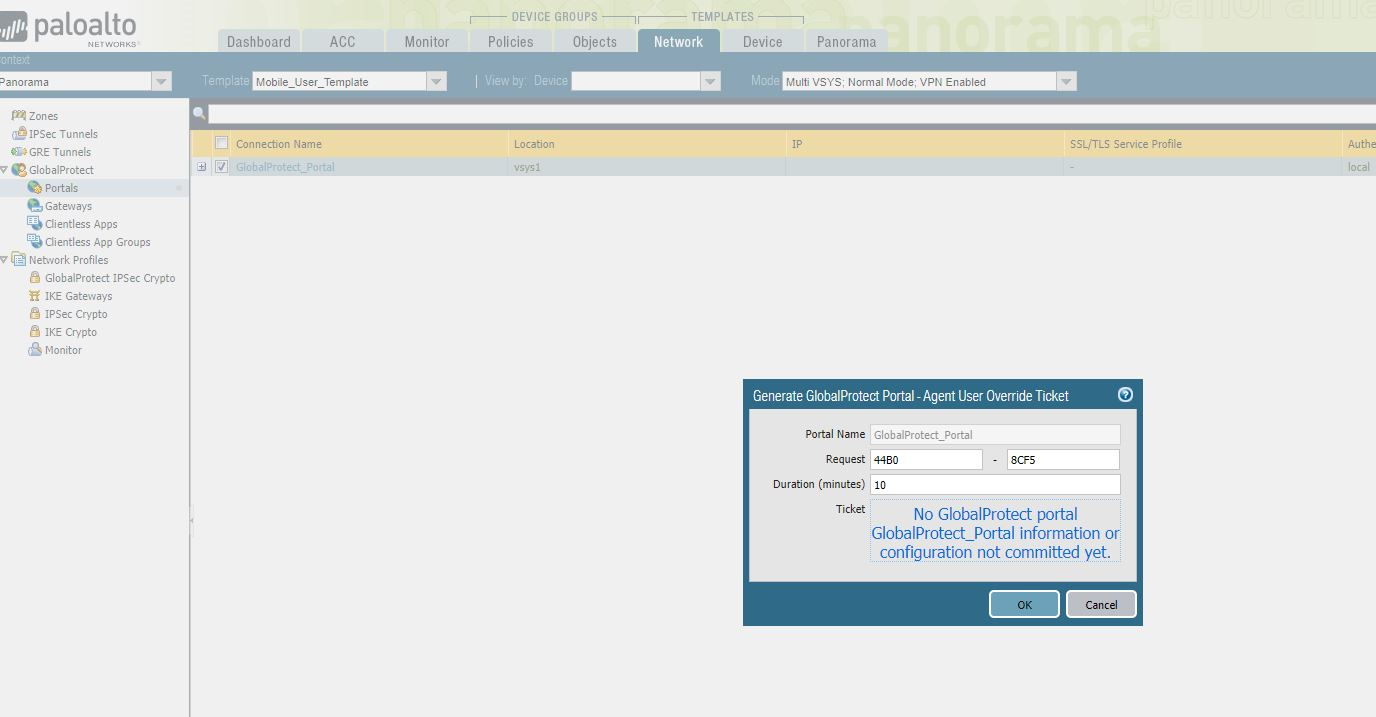
Task: Switch to the Monitor tab
Action: click(427, 41)
